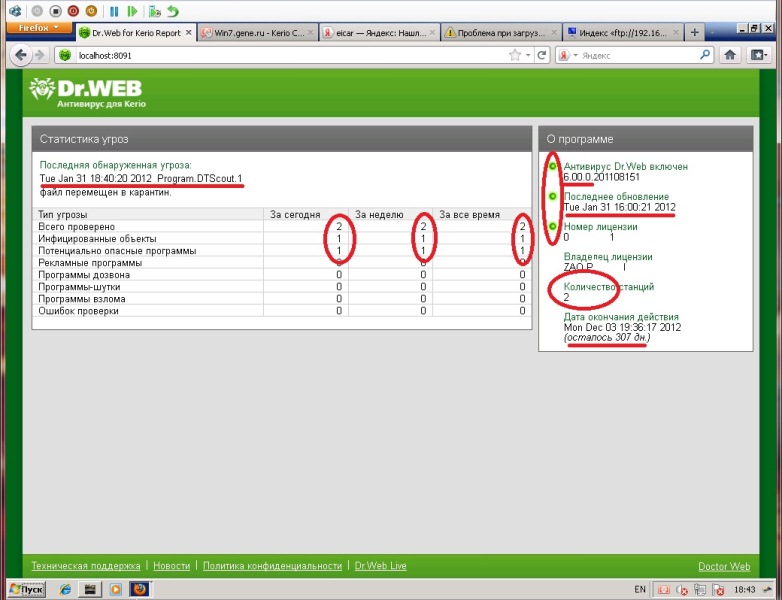Click the Ошибок проверки row label
This screenshot has height=600, width=782.
(x=78, y=311)
